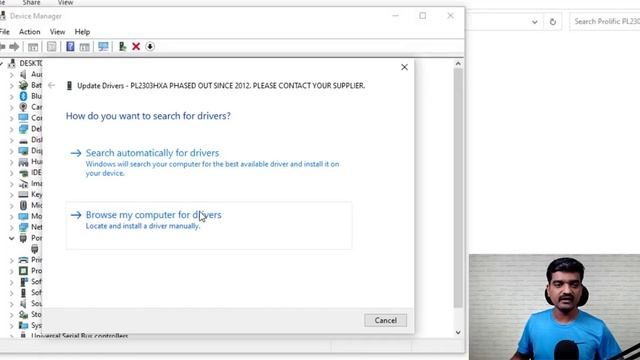Click the red X Uninstall device icon
This screenshot has width=640, height=360.
pos(136,47)
